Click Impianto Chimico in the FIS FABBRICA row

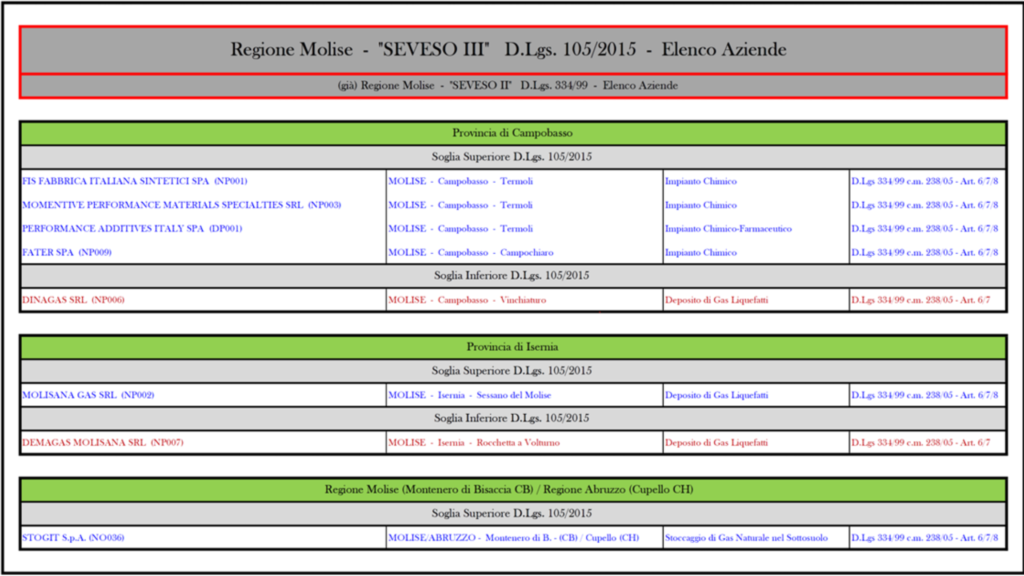pyautogui.click(x=701, y=182)
